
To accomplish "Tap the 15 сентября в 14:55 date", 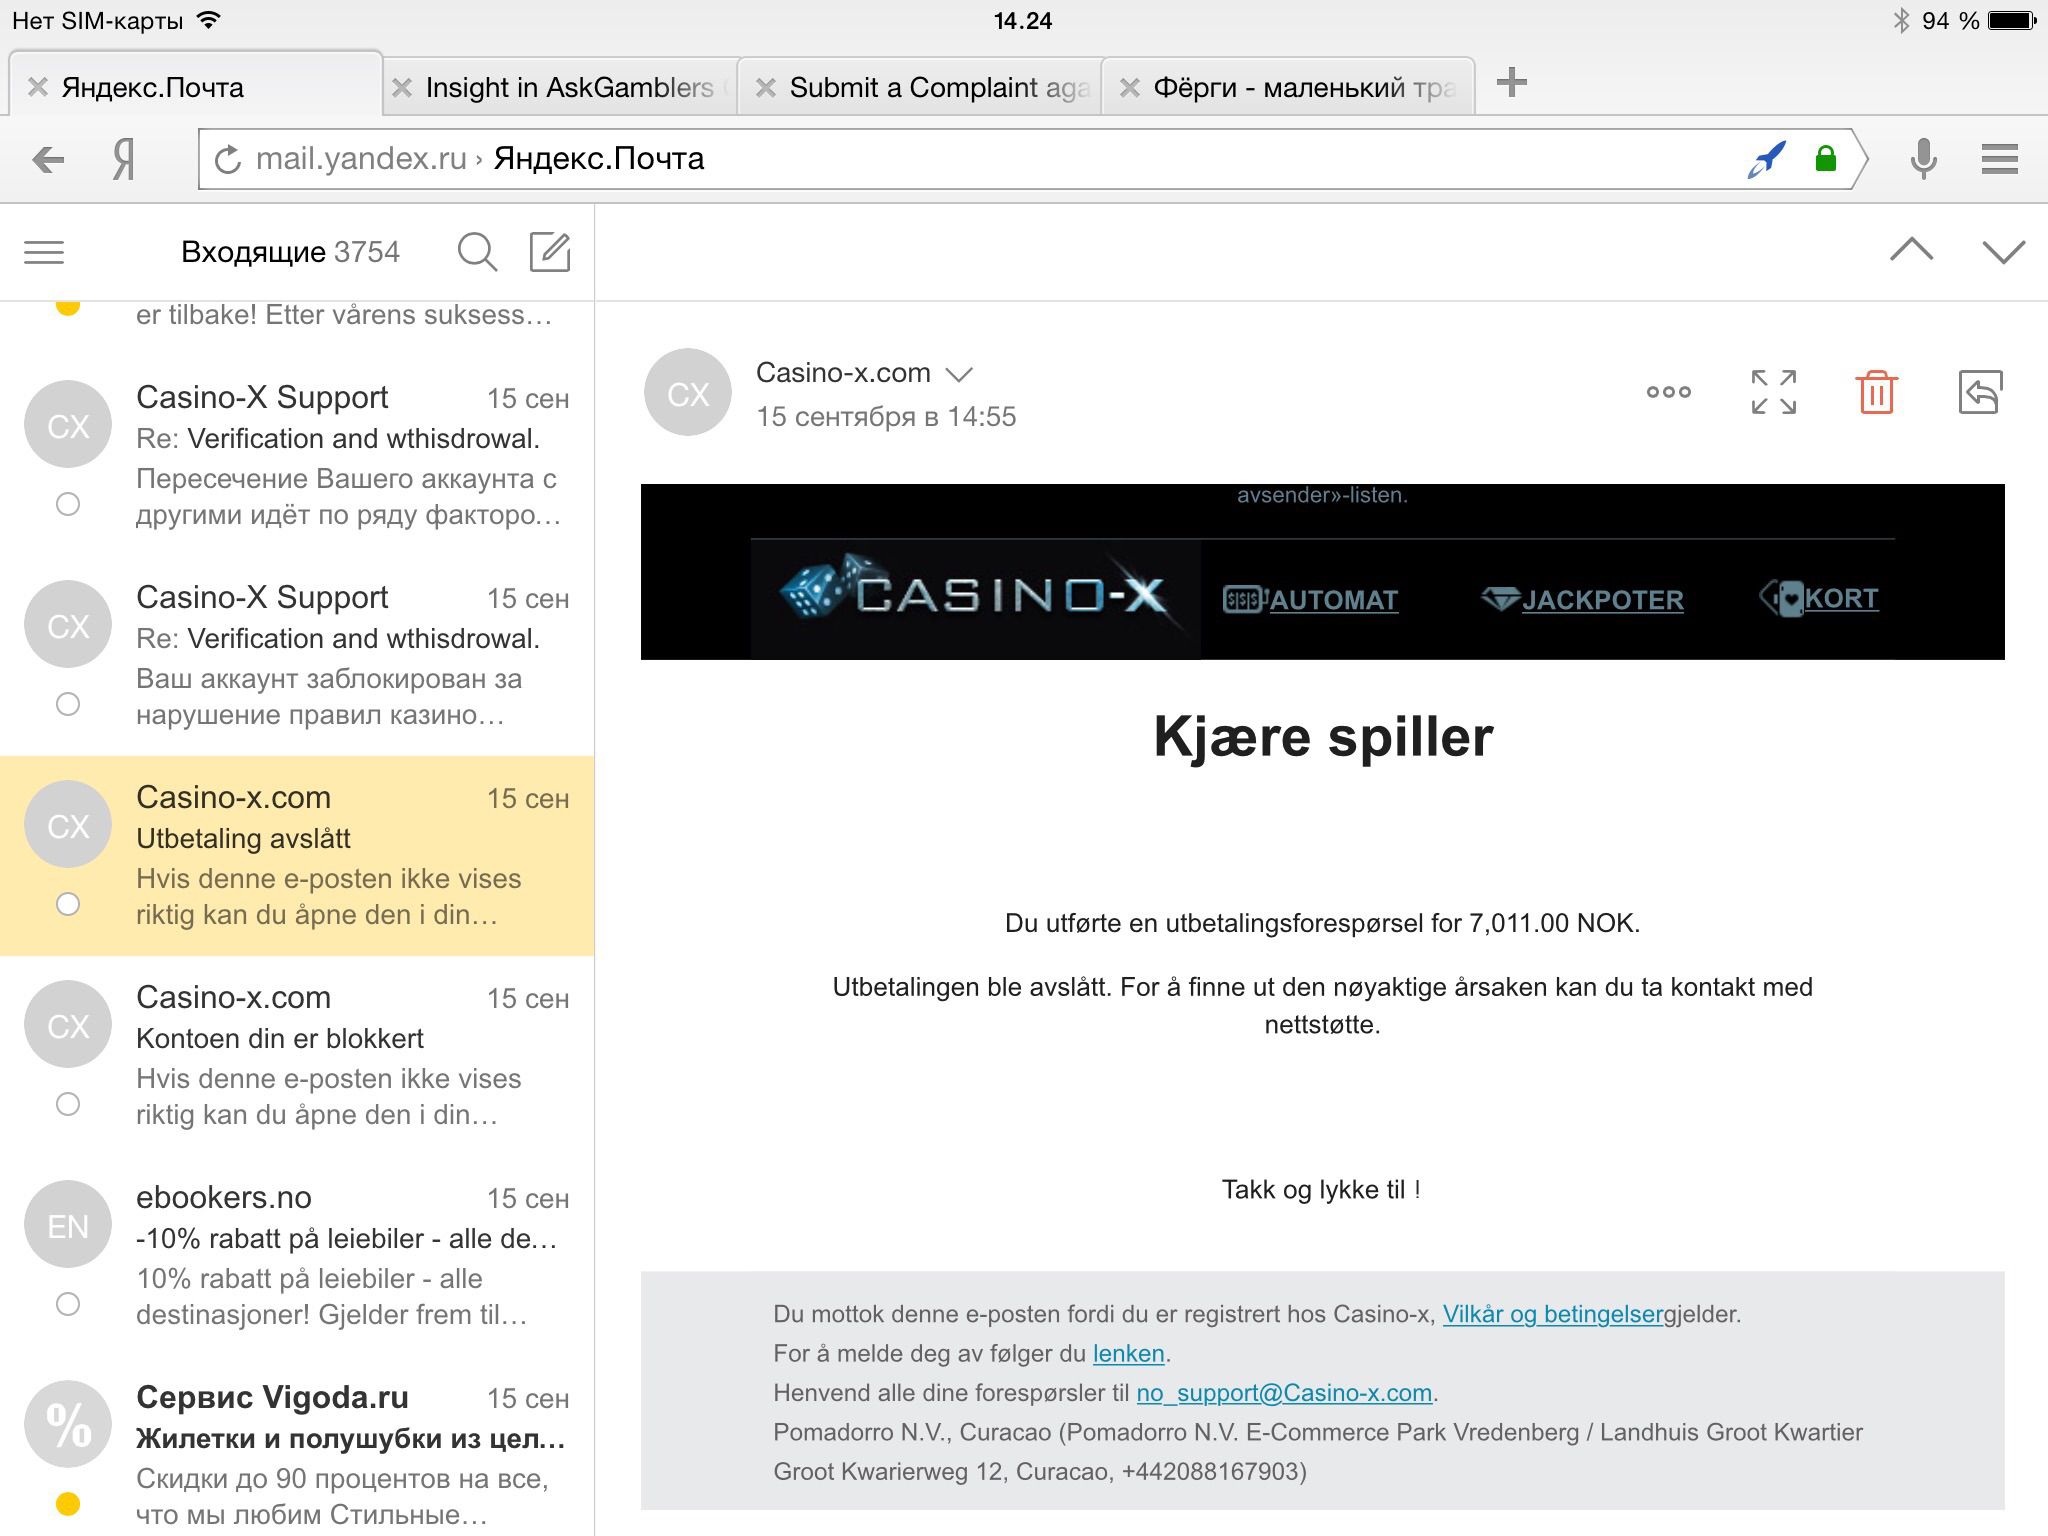I will [886, 417].
